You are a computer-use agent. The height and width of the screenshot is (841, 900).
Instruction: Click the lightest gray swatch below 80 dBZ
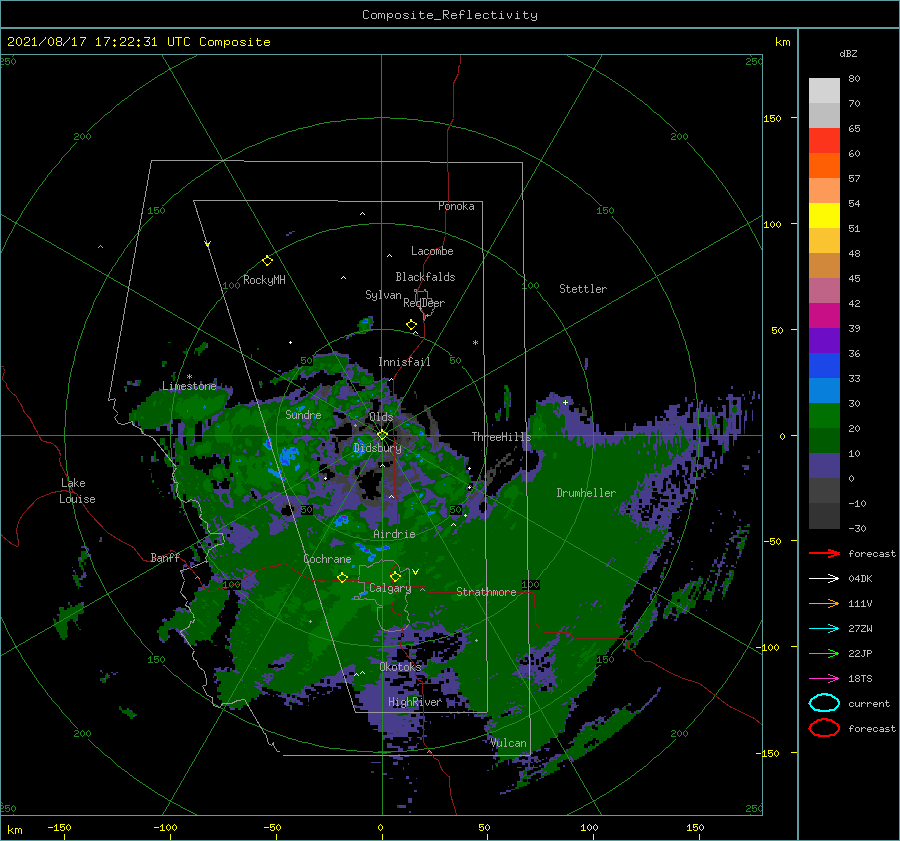coord(824,91)
